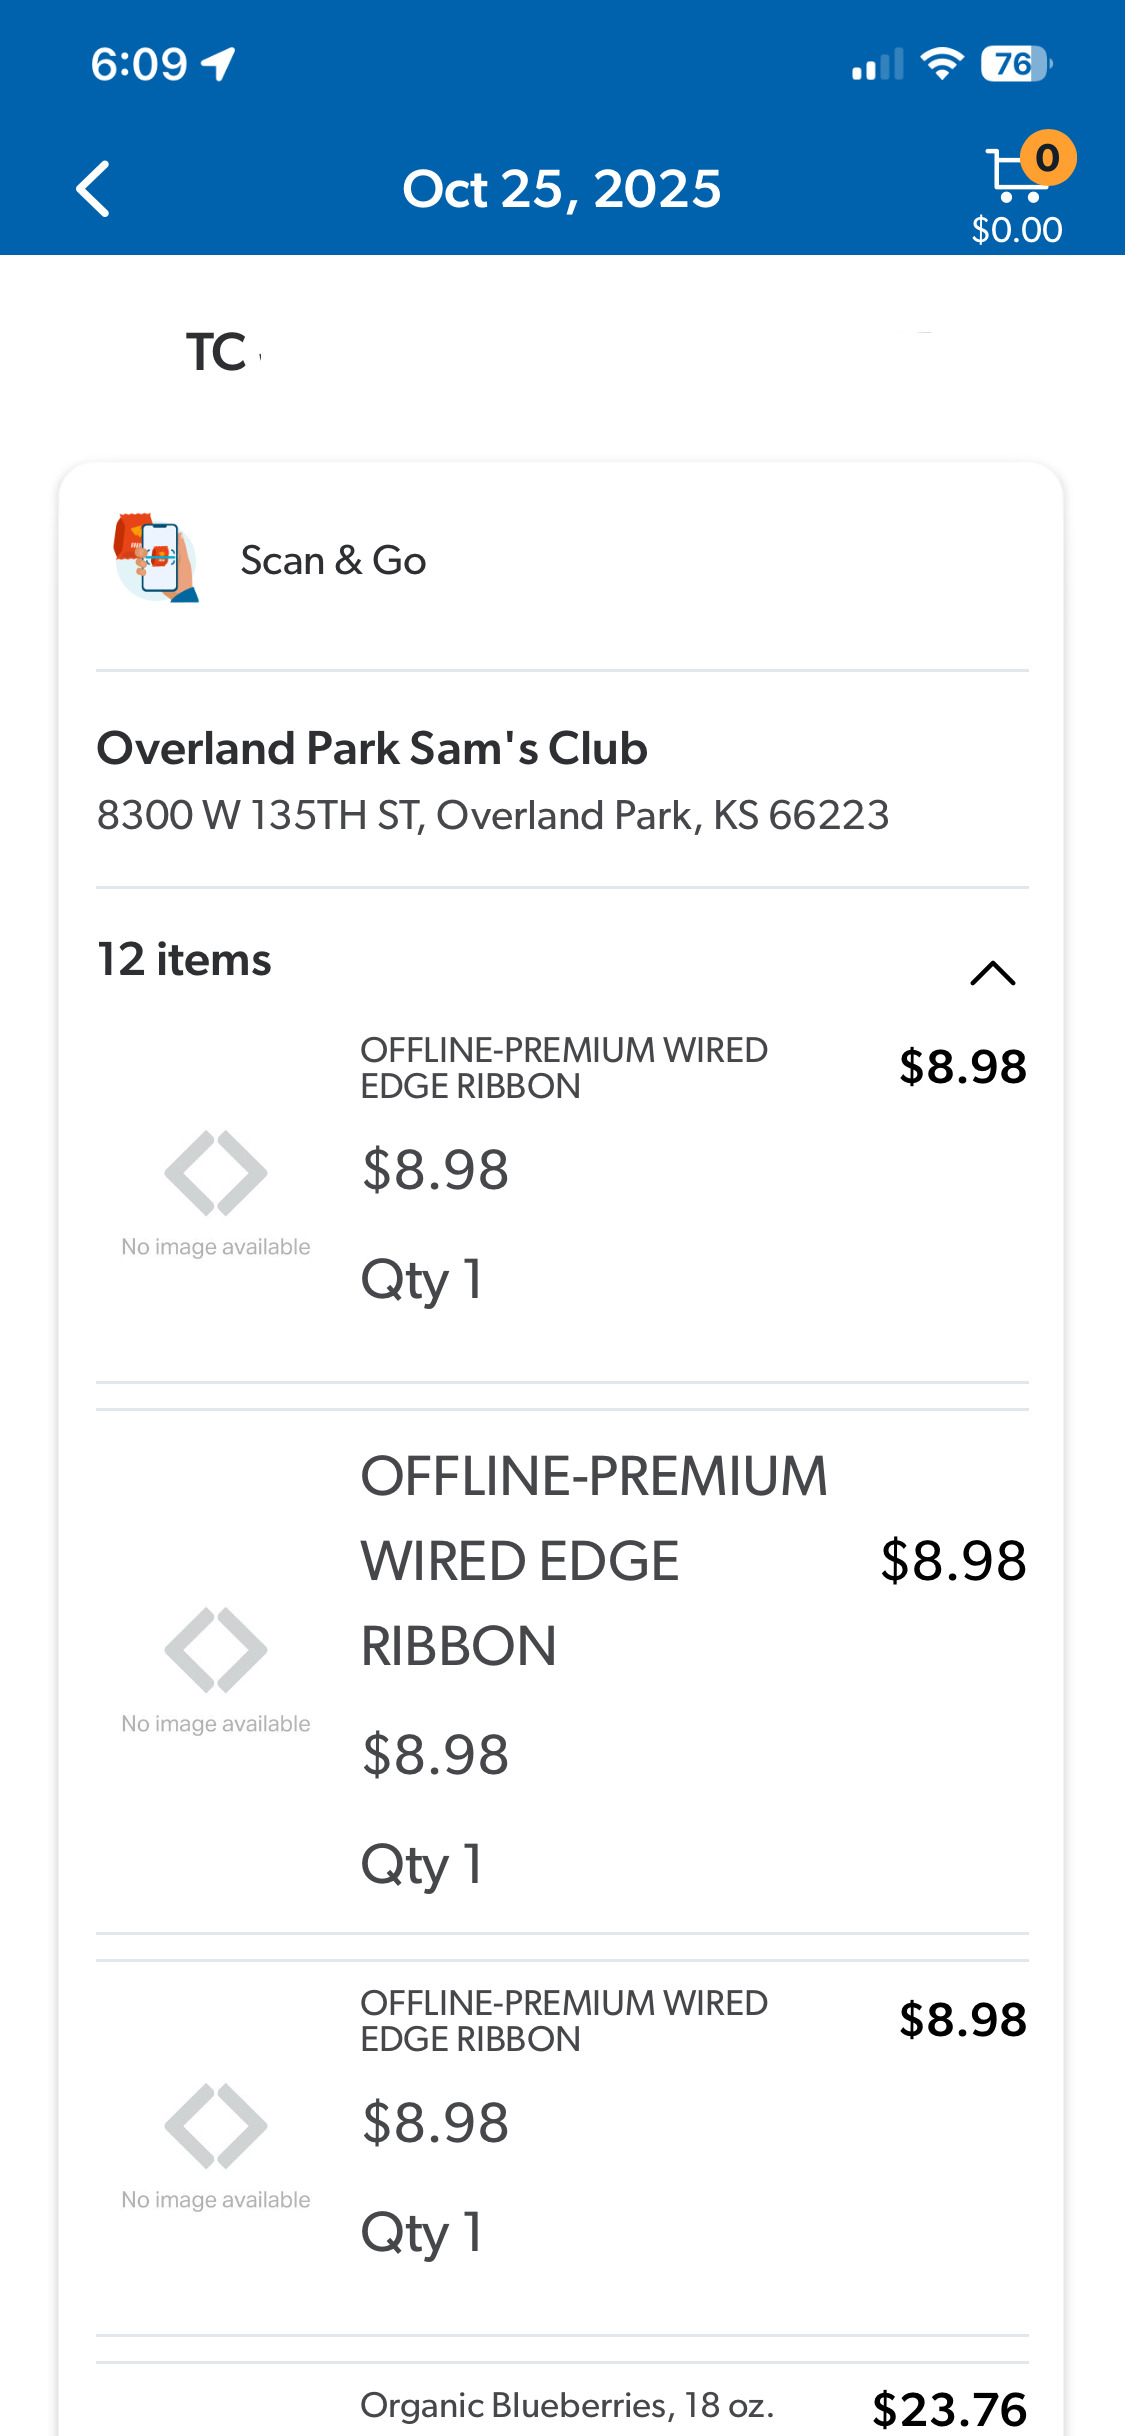Tap the 8300 W 135TH ST address
The image size is (1125, 2436).
[x=492, y=815]
